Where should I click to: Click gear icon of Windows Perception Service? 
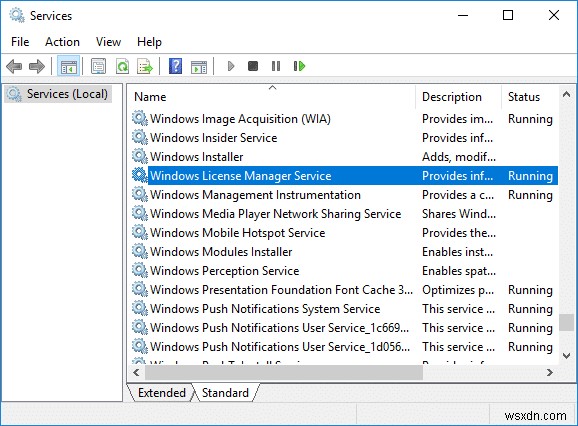click(x=140, y=270)
